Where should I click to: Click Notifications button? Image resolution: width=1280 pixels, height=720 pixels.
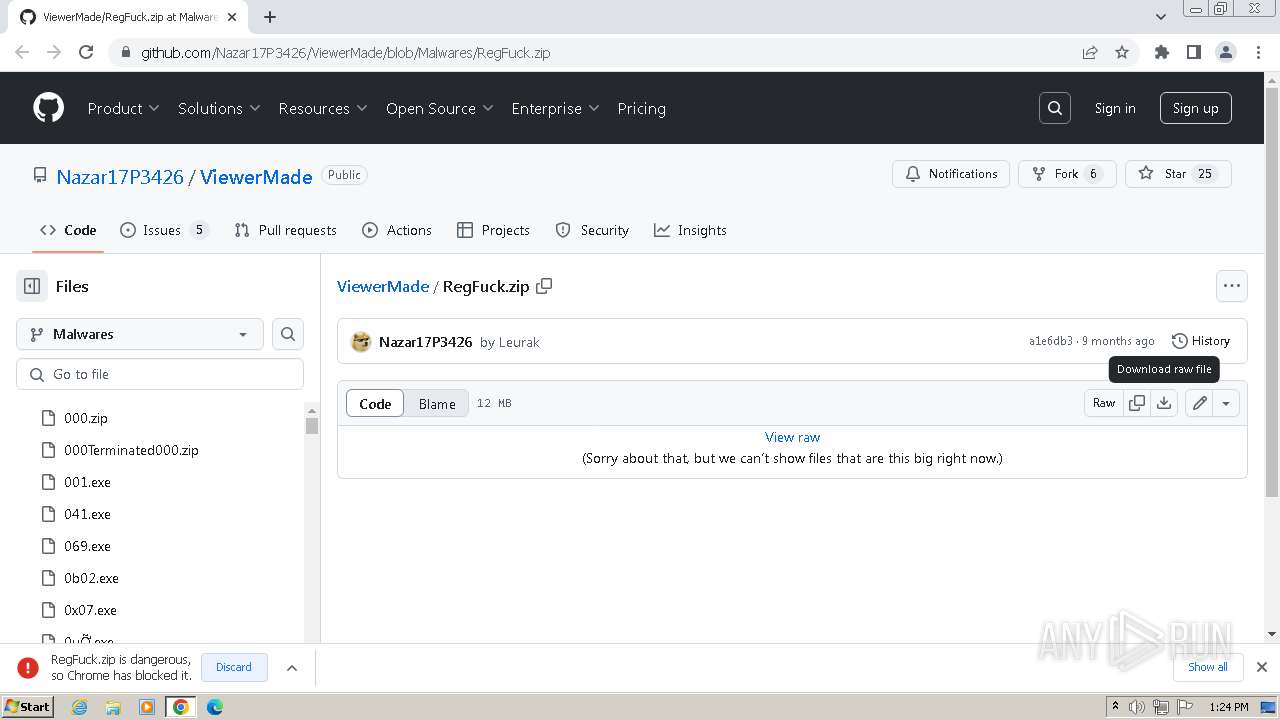tap(951, 174)
